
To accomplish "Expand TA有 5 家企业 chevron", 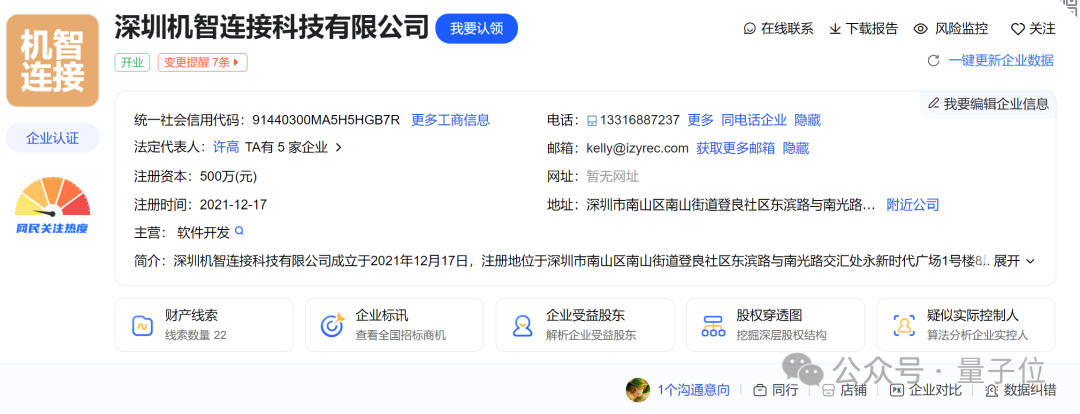I will tap(338, 147).
